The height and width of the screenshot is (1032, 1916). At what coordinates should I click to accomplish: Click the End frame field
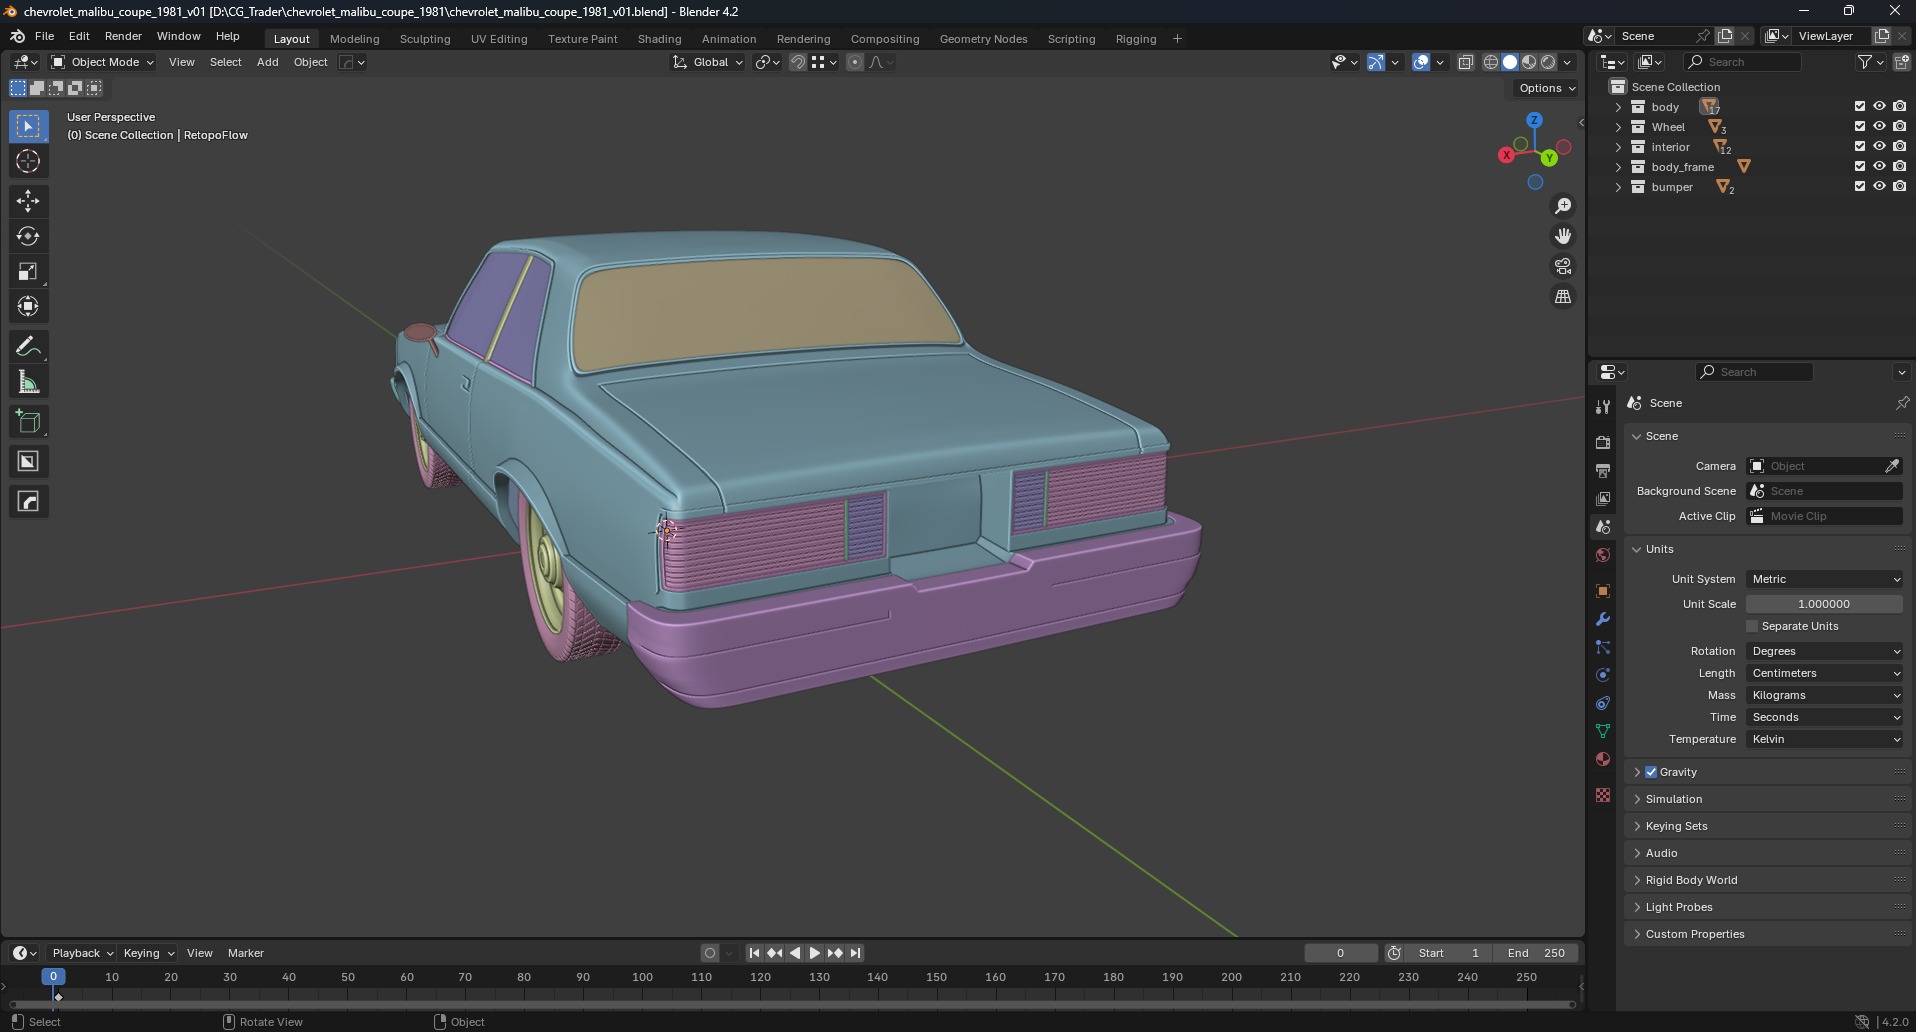(1536, 953)
